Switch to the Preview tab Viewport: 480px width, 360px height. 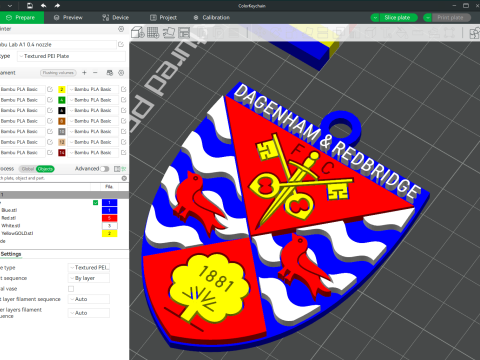[x=68, y=18]
